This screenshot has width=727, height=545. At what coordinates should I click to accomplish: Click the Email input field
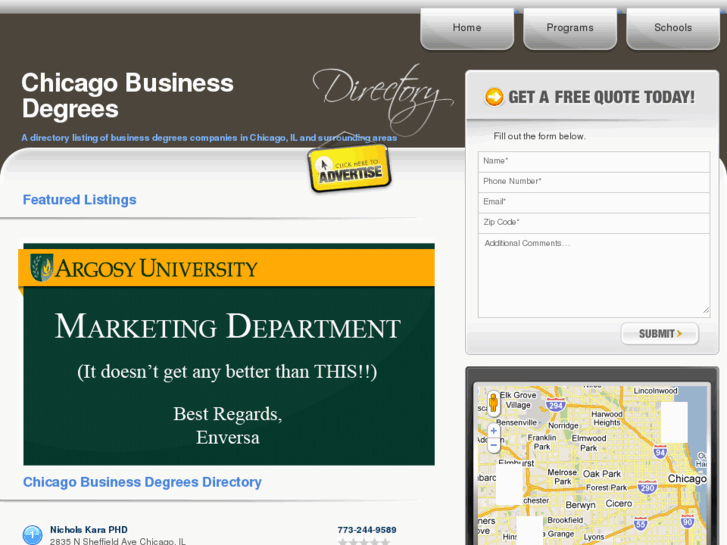click(594, 202)
